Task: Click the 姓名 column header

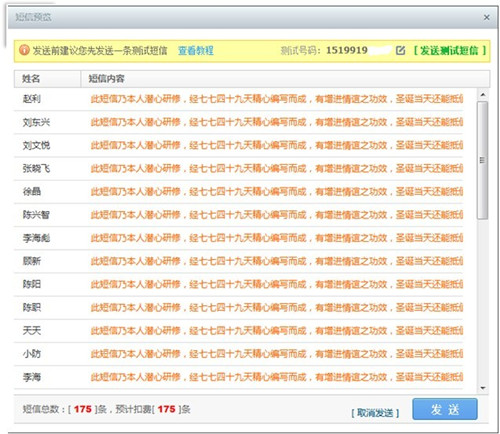Action: [x=47, y=79]
